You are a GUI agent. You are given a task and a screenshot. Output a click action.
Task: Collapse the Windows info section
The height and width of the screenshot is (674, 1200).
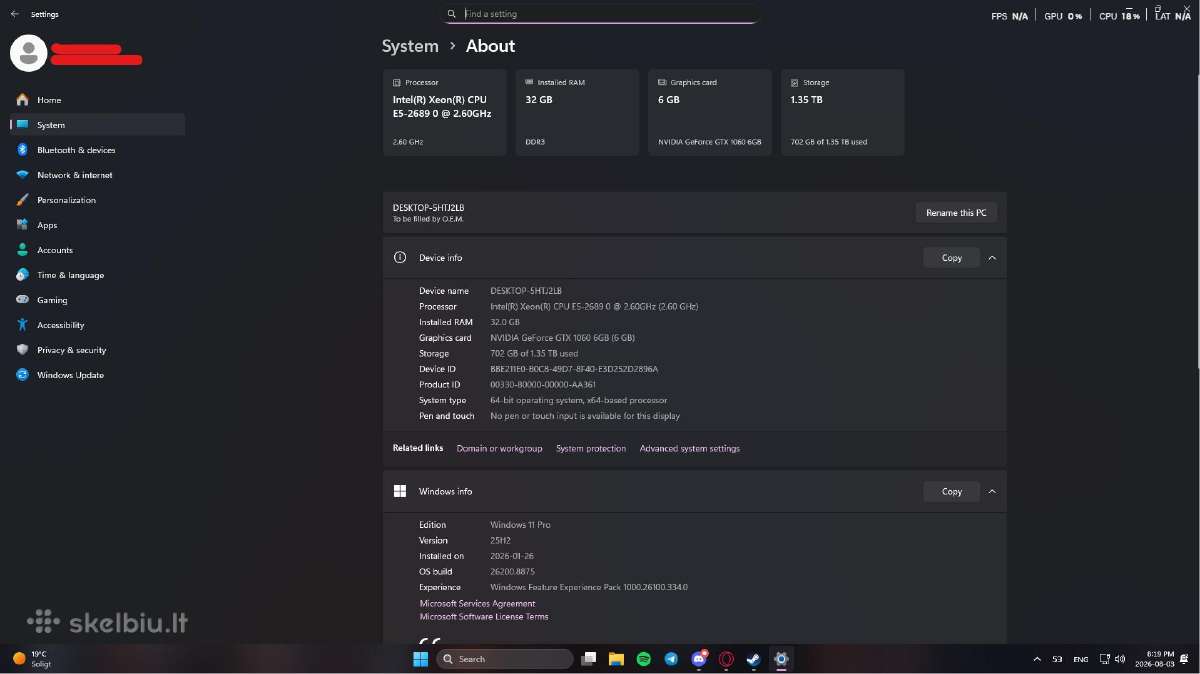click(x=992, y=492)
